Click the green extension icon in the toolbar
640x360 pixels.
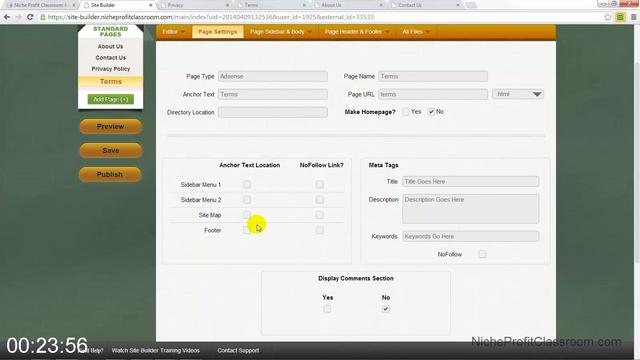point(620,17)
